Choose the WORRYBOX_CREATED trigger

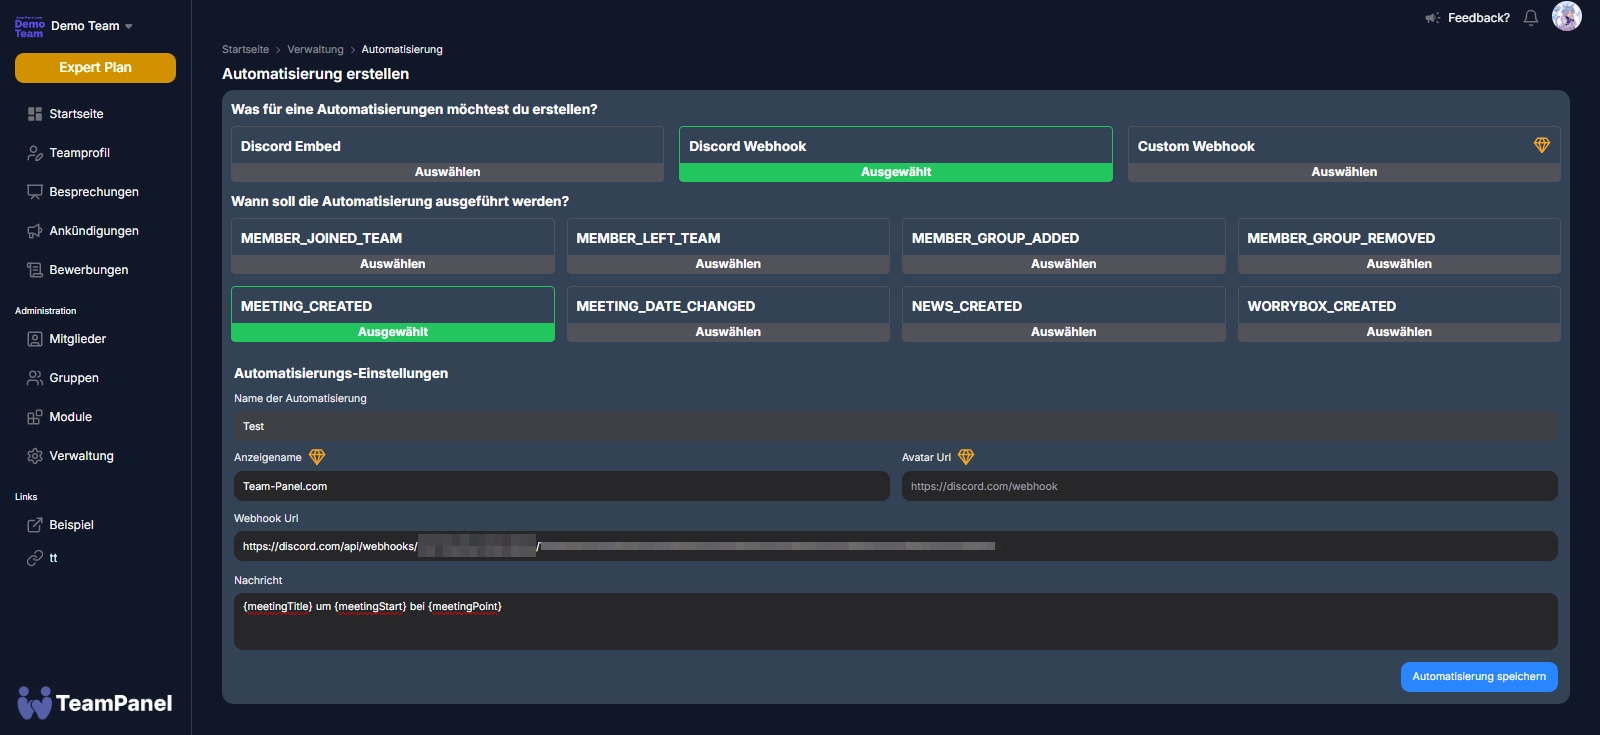click(1398, 332)
